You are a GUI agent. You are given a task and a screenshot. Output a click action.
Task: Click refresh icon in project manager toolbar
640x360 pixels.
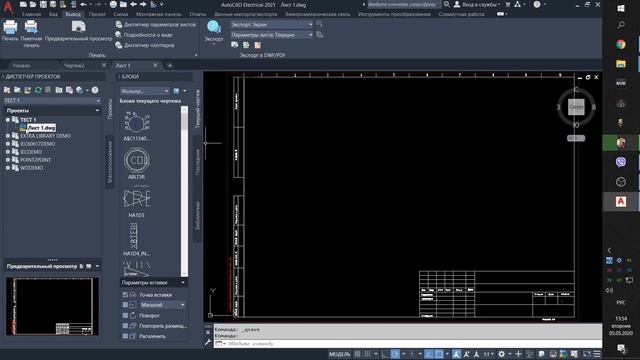[x=38, y=90]
